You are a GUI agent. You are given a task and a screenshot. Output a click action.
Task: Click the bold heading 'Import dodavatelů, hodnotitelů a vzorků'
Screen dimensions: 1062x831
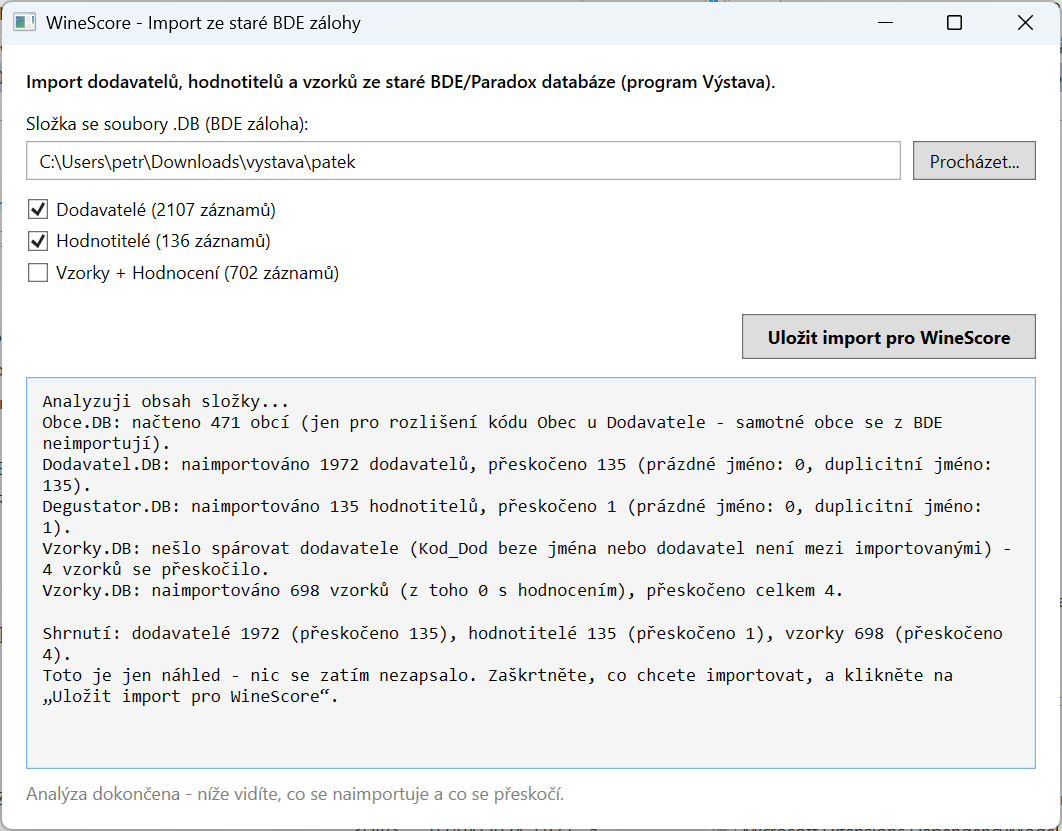(x=401, y=82)
